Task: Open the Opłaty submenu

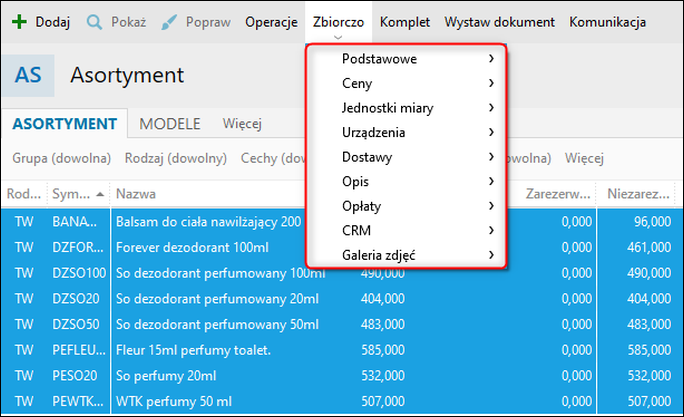Action: [x=406, y=205]
